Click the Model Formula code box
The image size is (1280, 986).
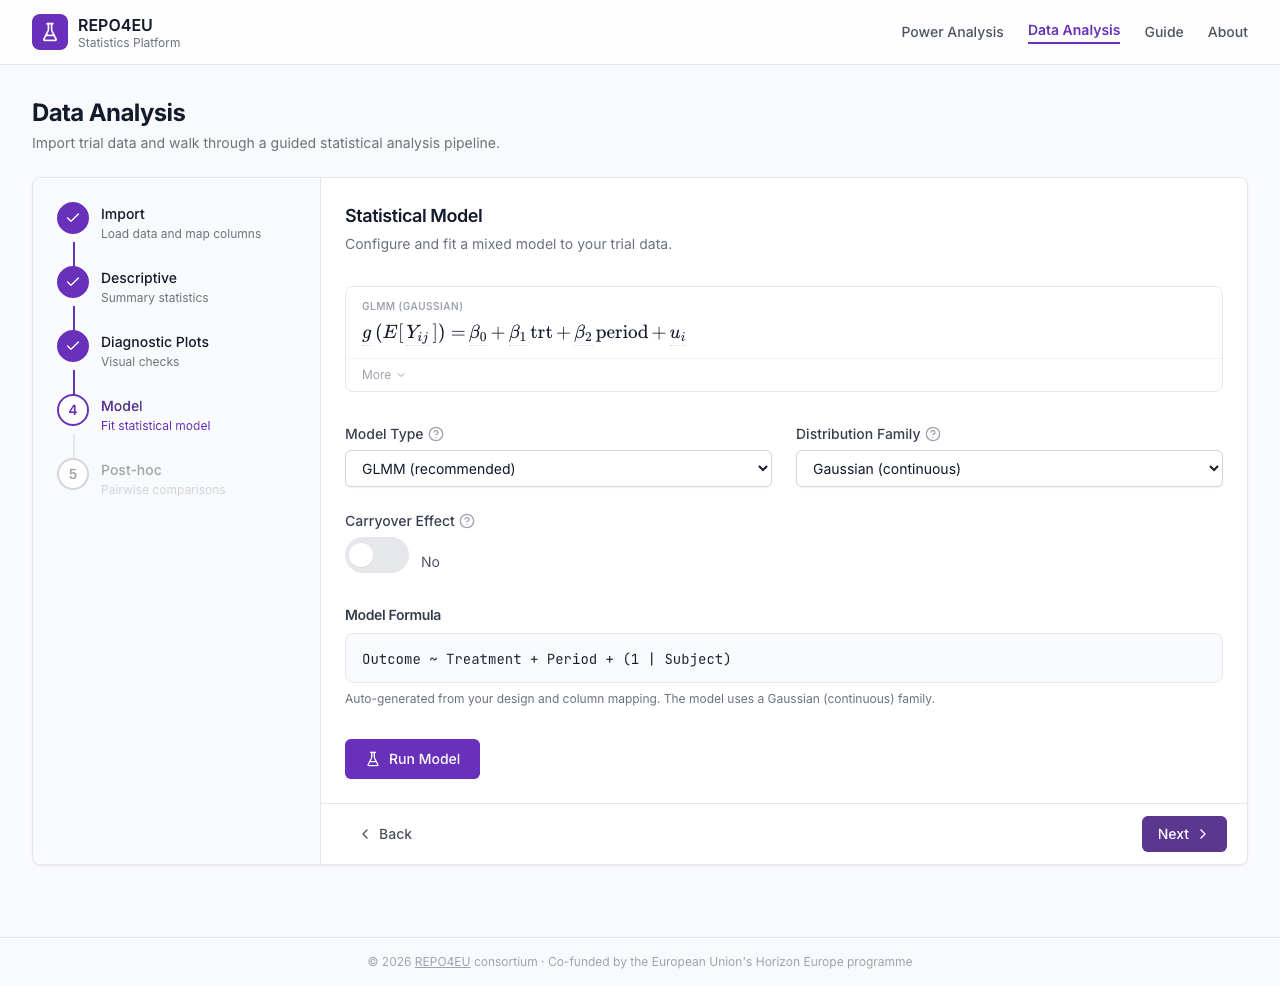click(784, 658)
